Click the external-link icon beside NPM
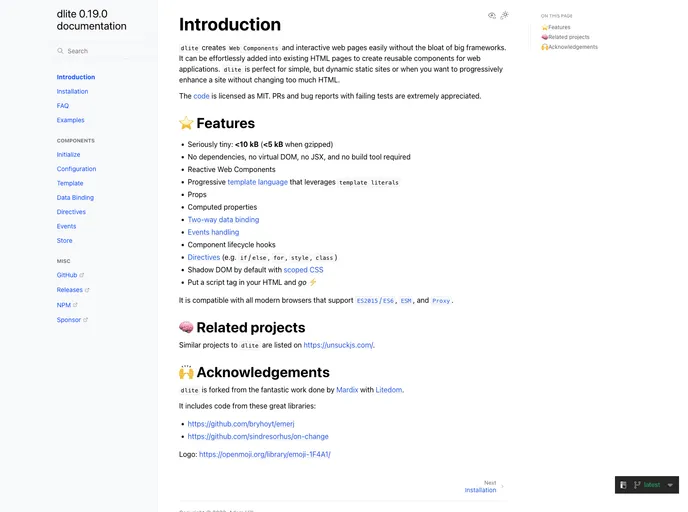This screenshot has height=512, width=688. tap(75, 305)
